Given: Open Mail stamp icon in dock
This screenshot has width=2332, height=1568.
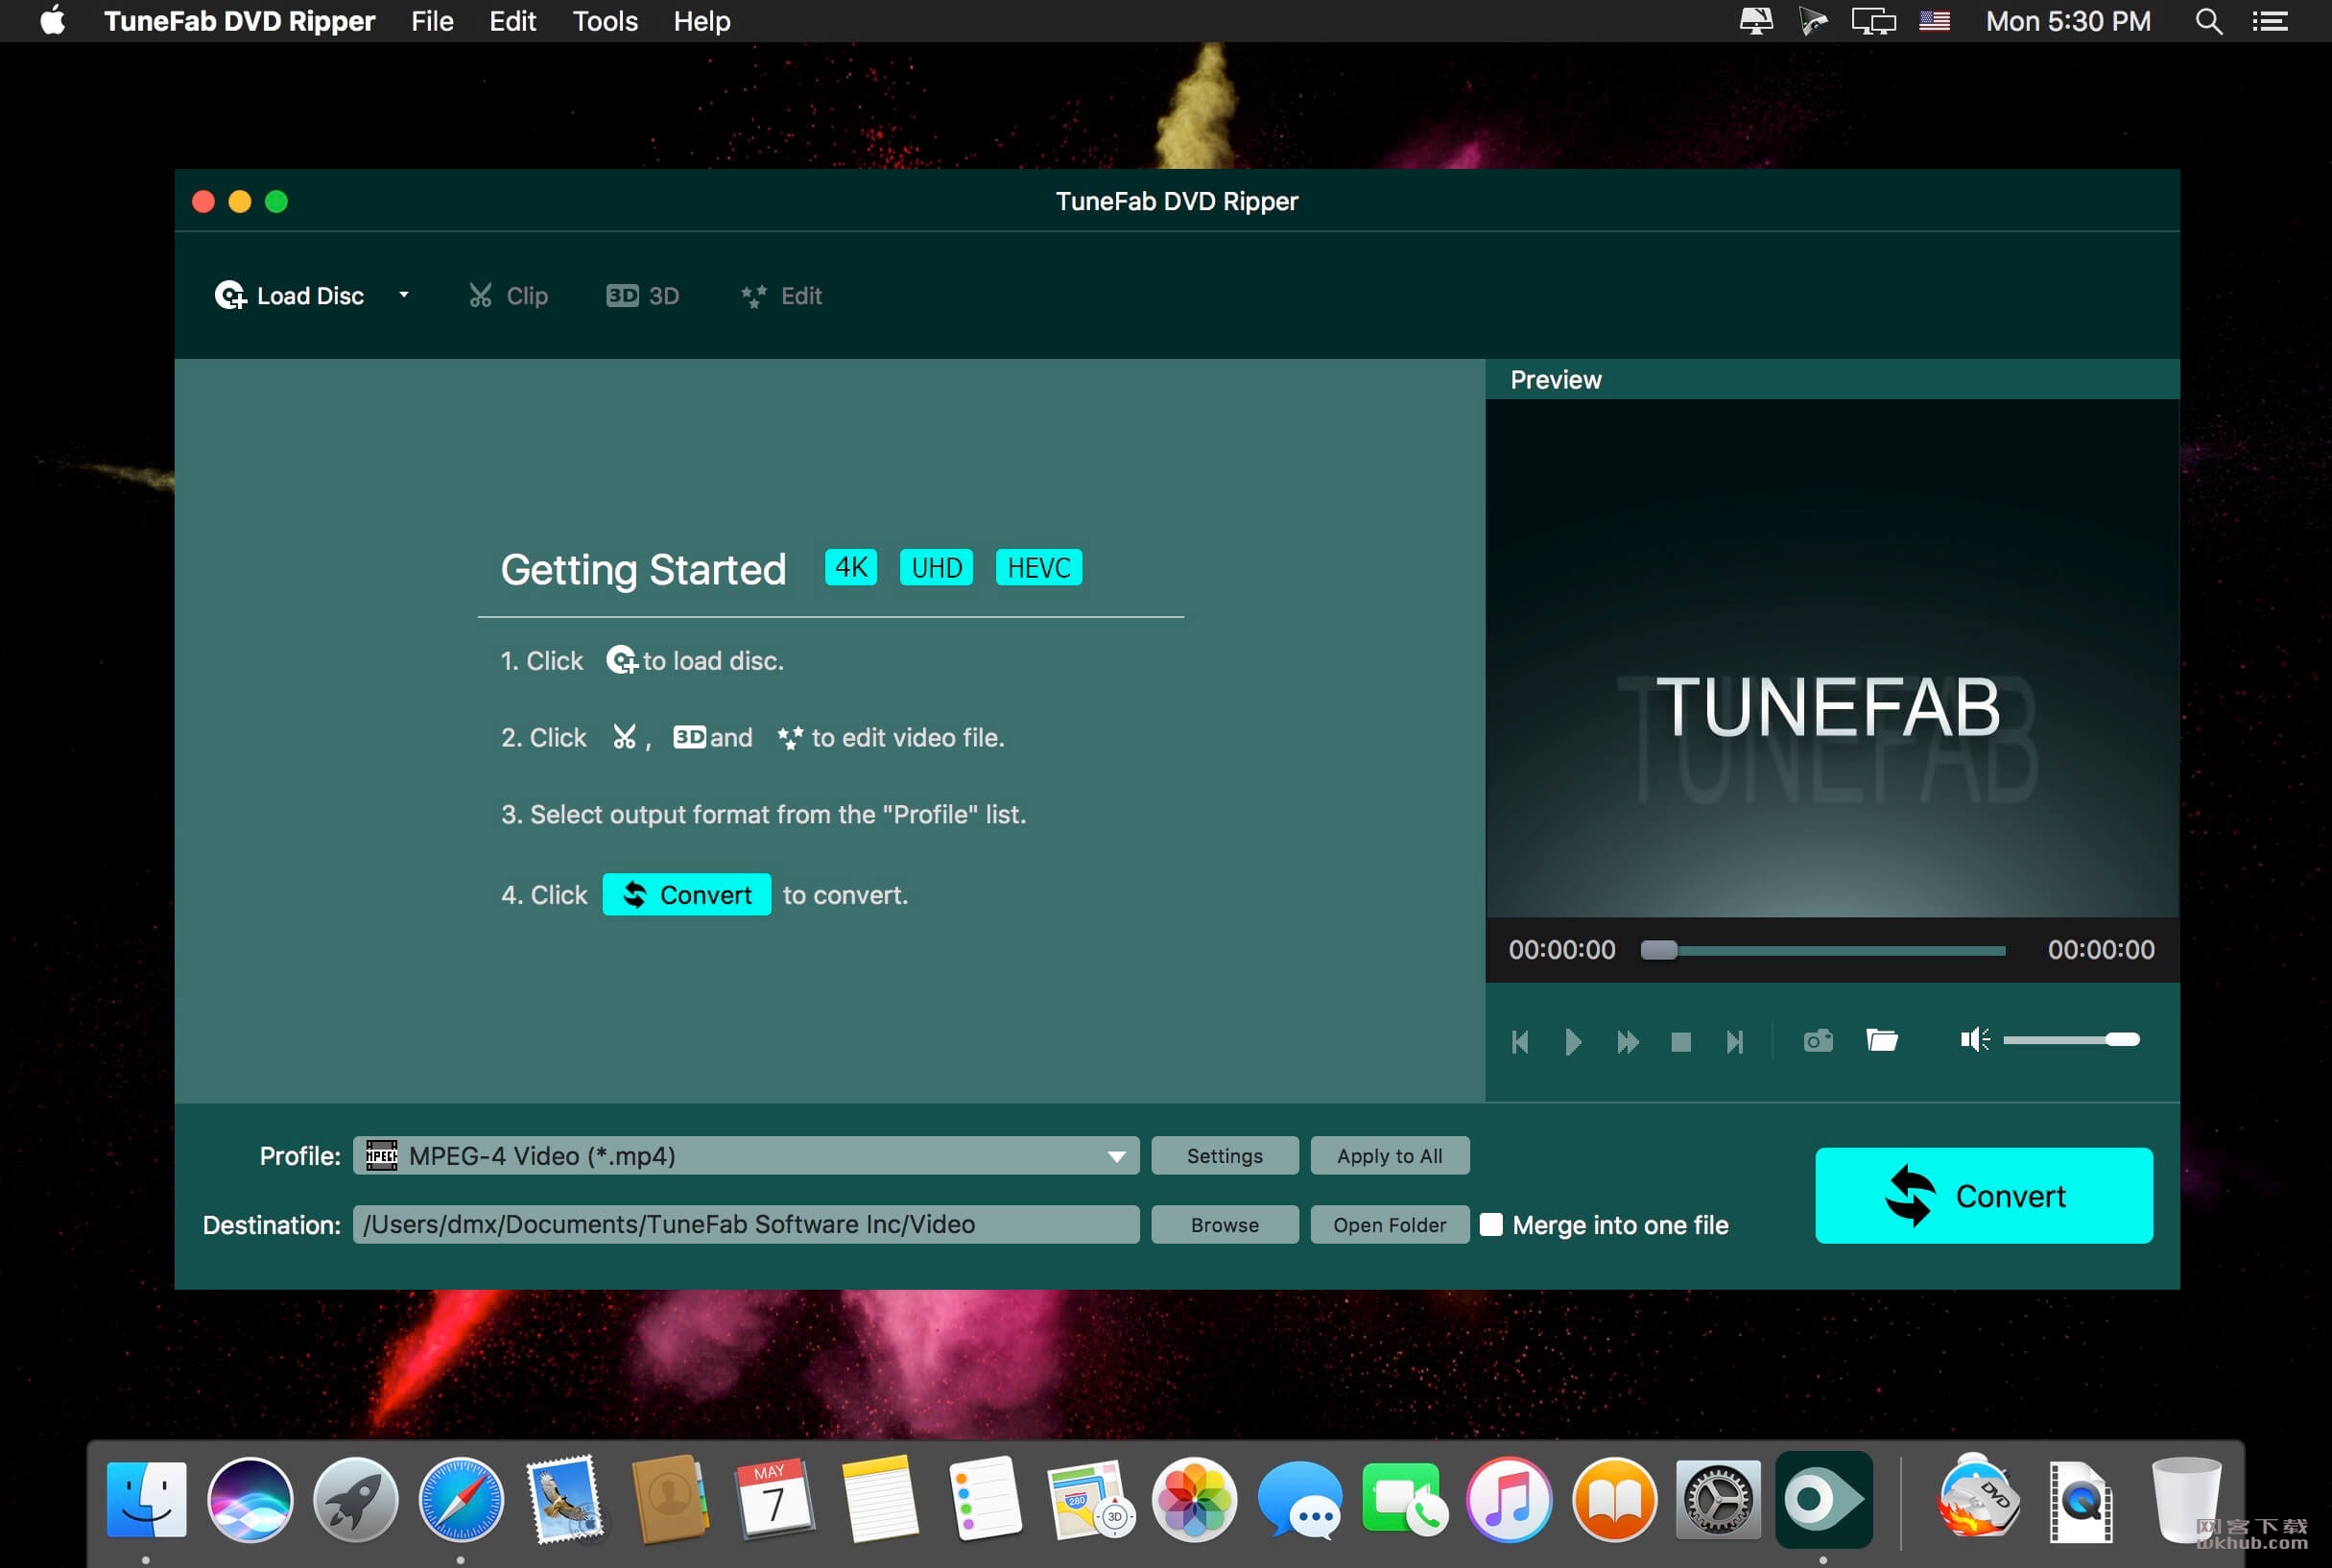Looking at the screenshot, I should click(566, 1500).
